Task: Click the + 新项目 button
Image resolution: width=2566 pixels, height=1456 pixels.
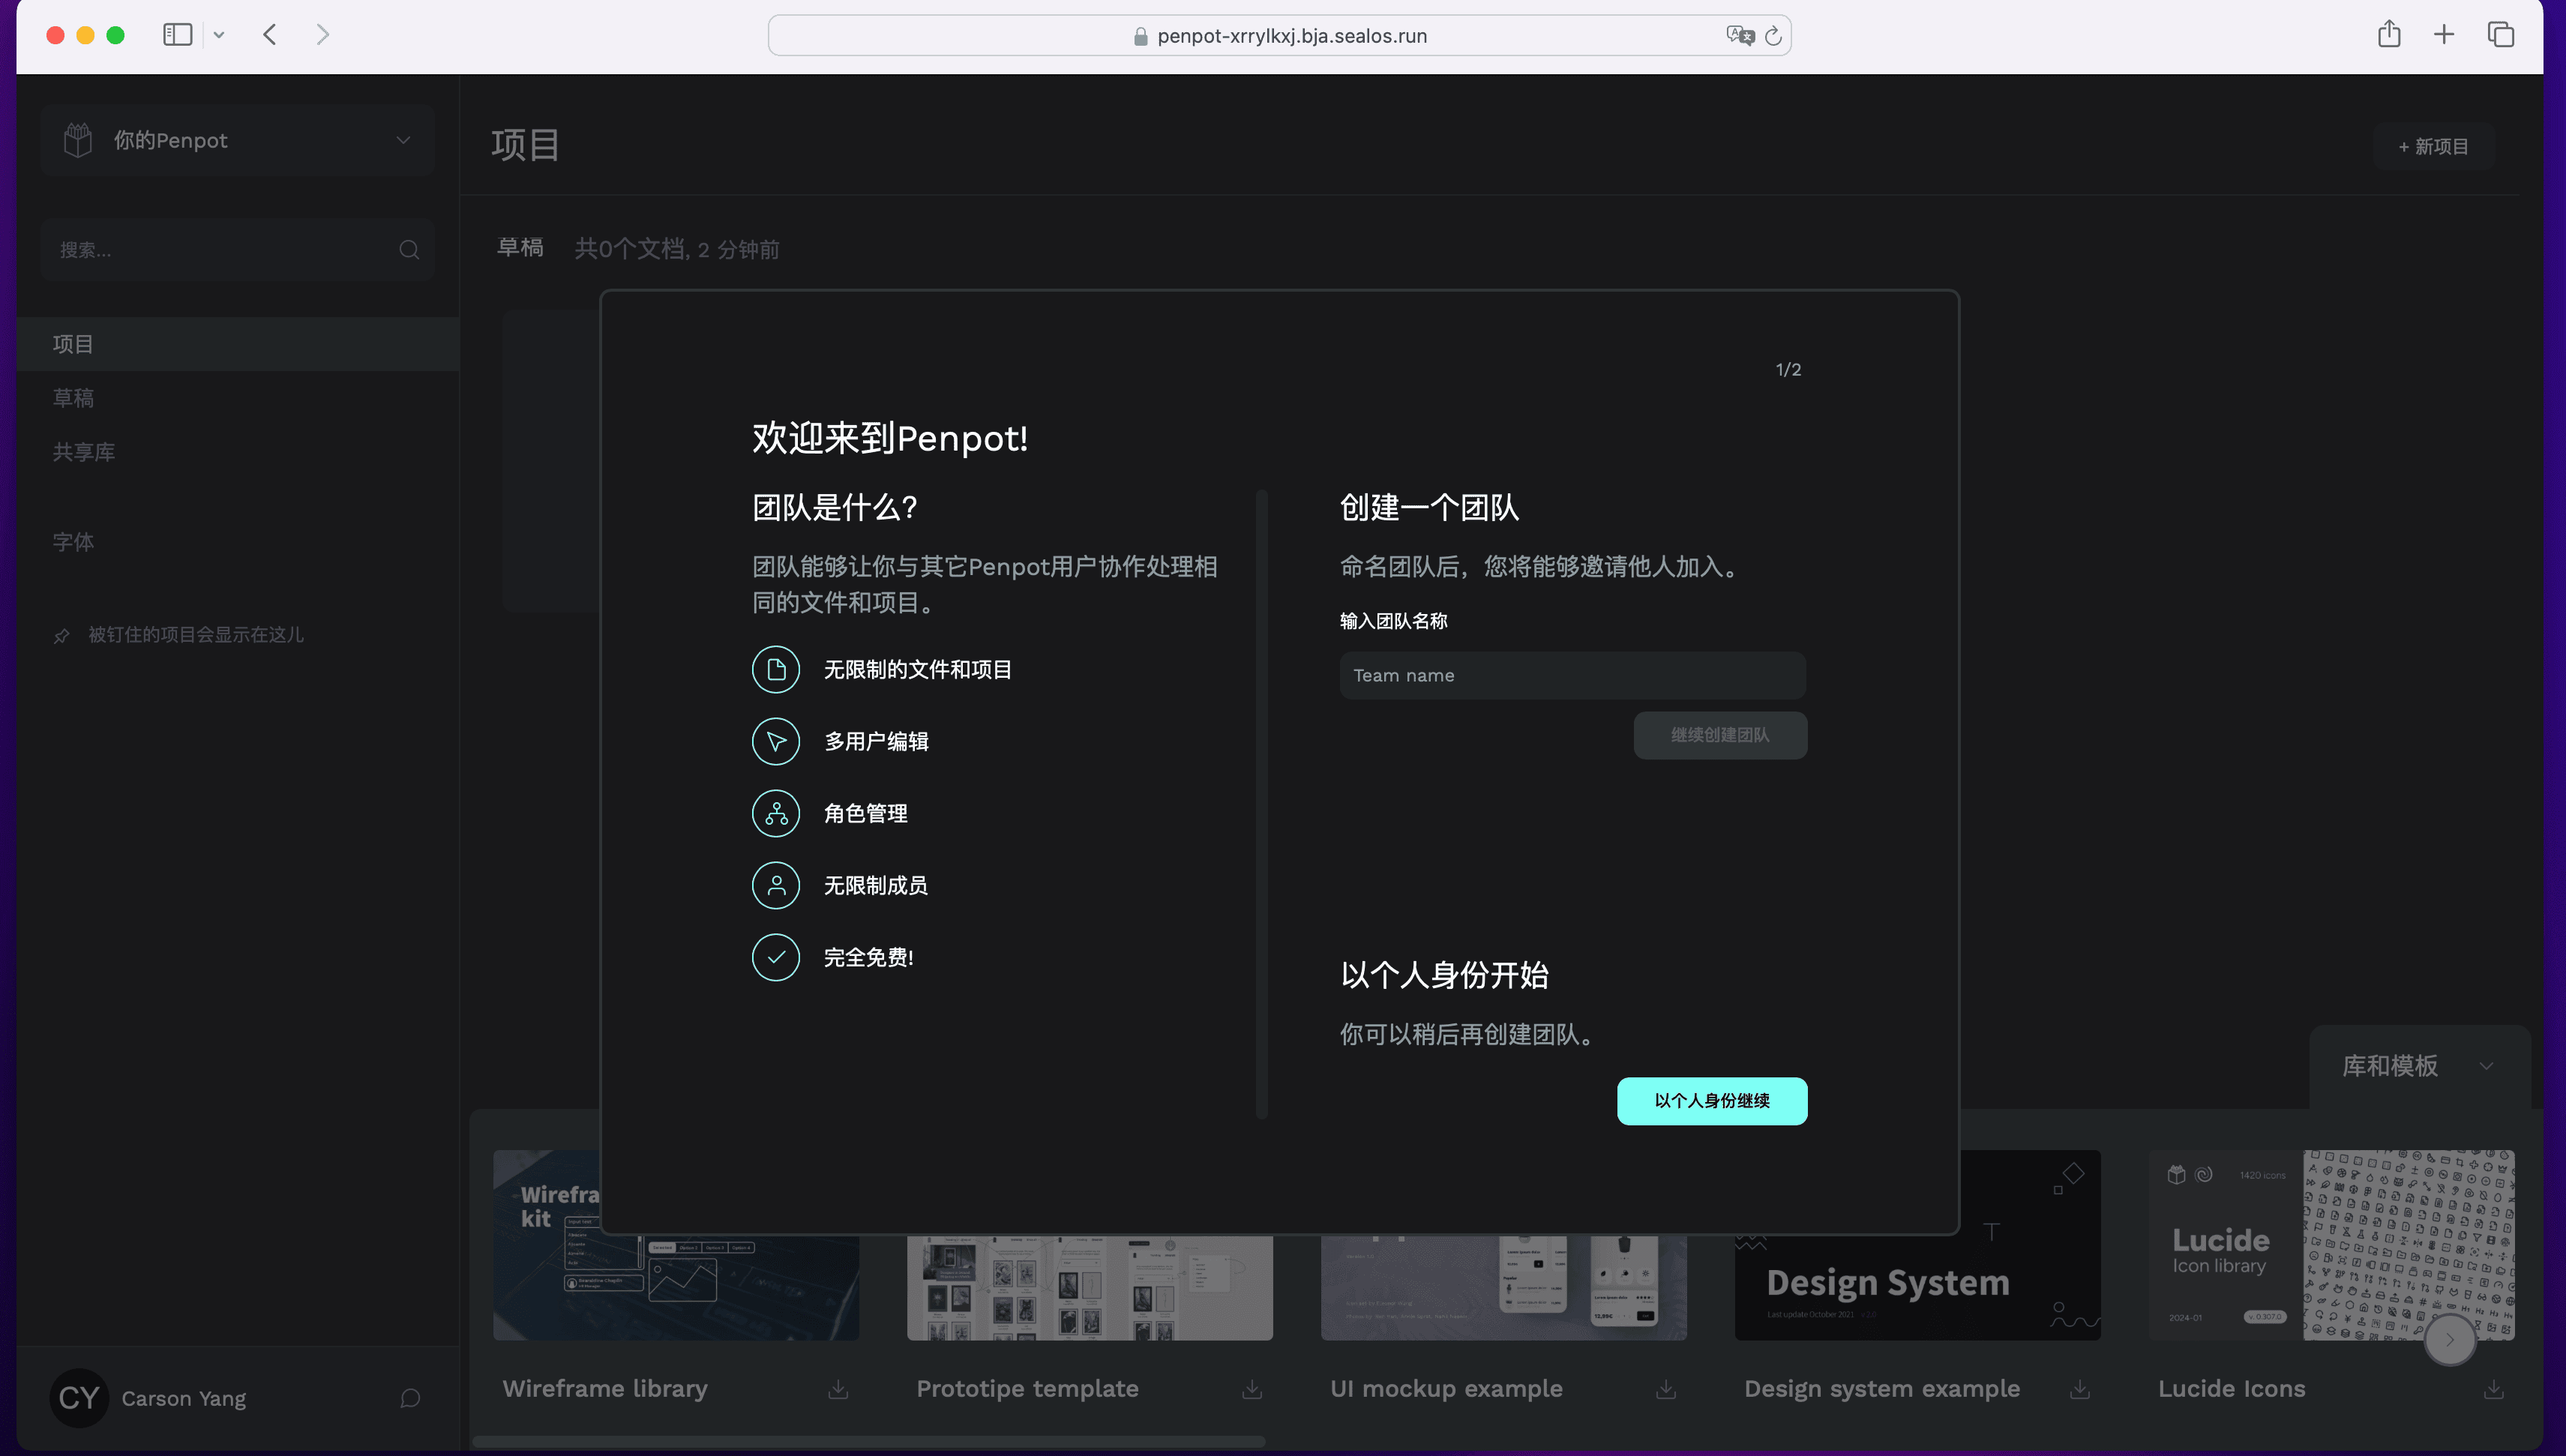Action: (x=2434, y=147)
